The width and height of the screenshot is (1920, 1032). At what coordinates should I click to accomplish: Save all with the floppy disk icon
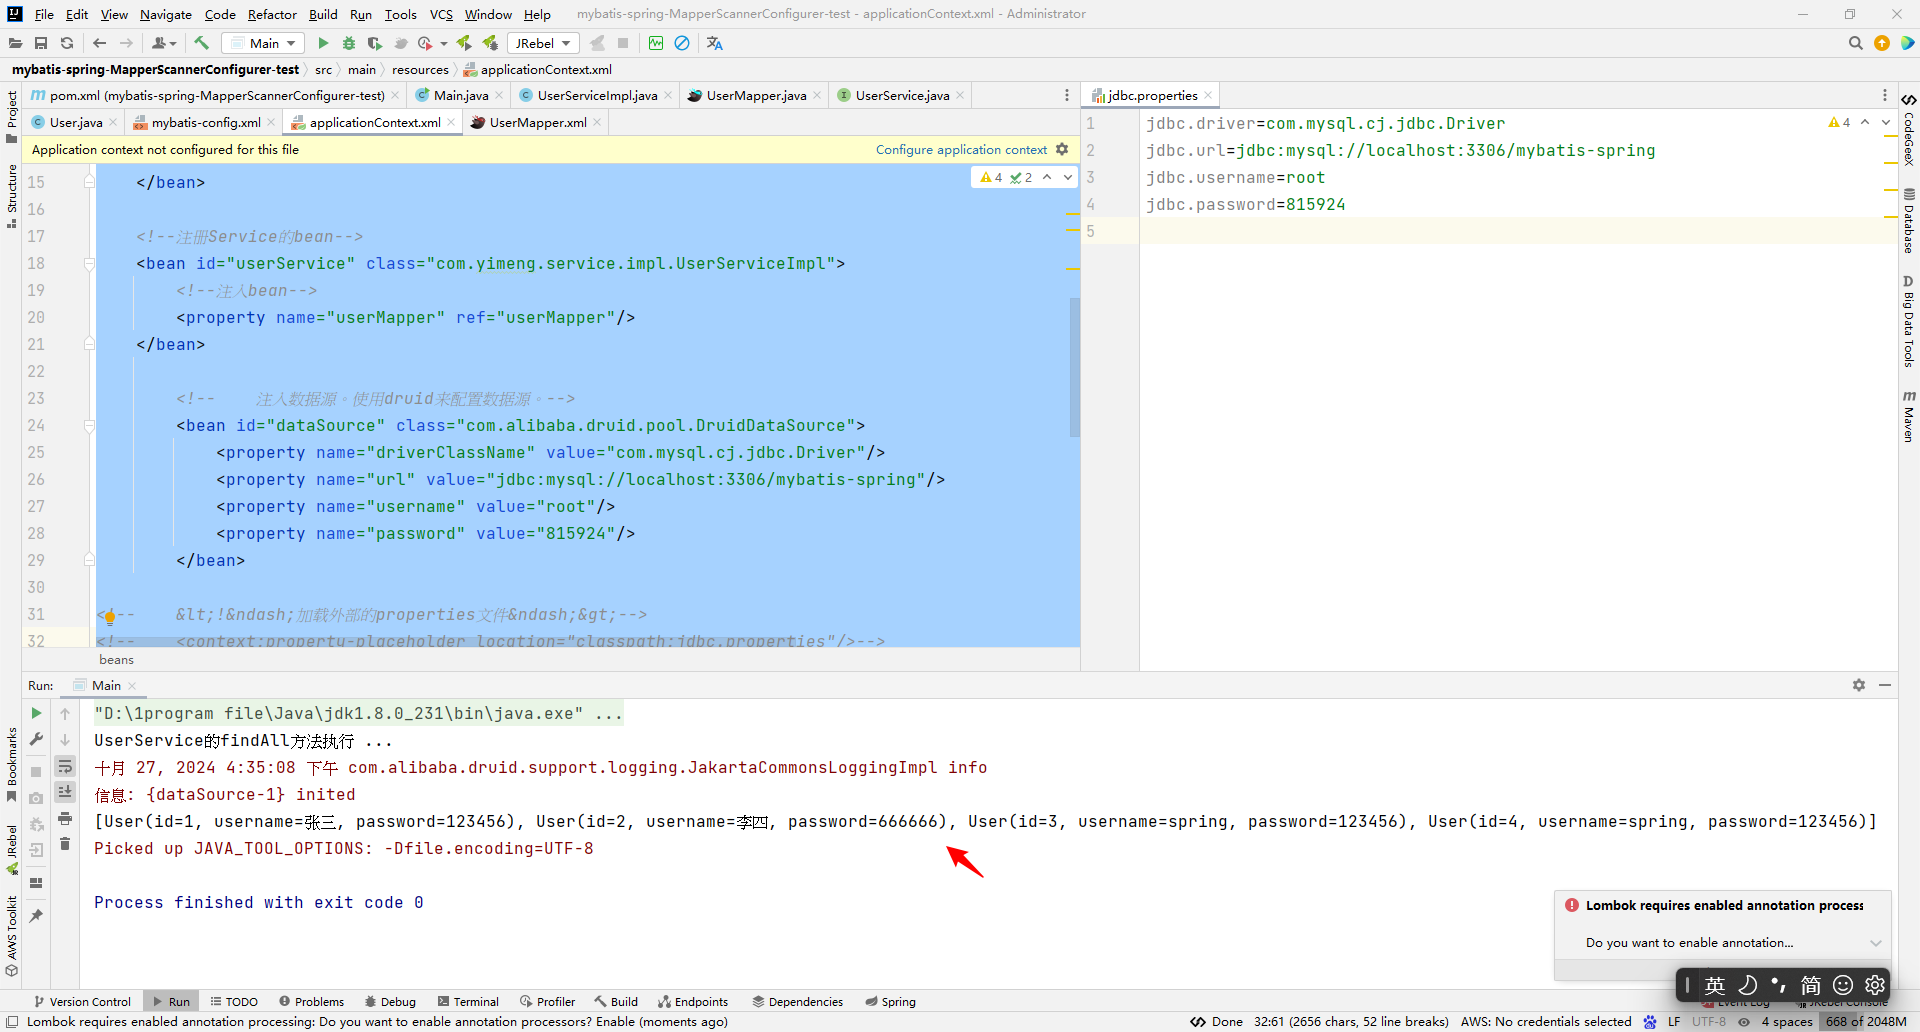(x=41, y=43)
